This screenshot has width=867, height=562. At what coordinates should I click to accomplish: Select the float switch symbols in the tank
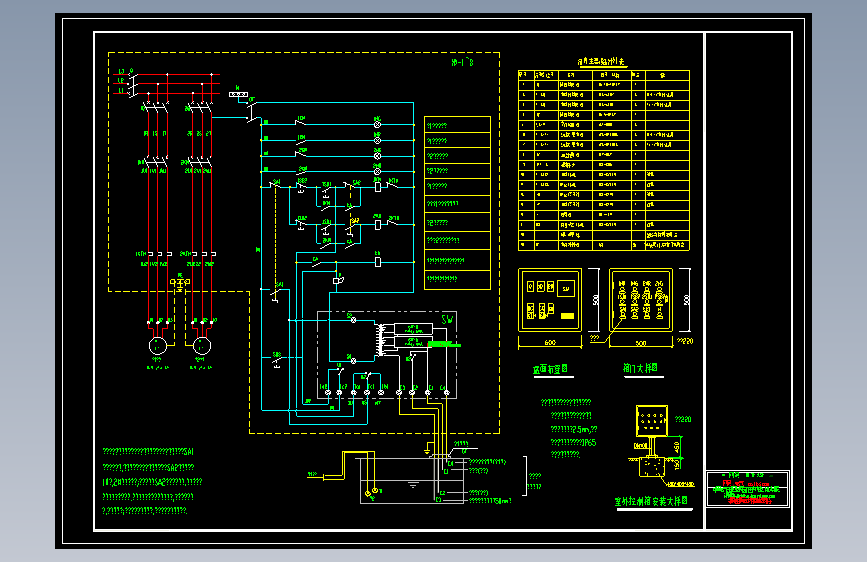pos(372,492)
